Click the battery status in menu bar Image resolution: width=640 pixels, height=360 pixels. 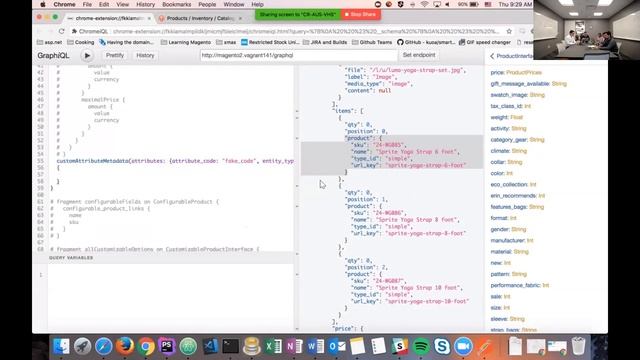point(468,4)
